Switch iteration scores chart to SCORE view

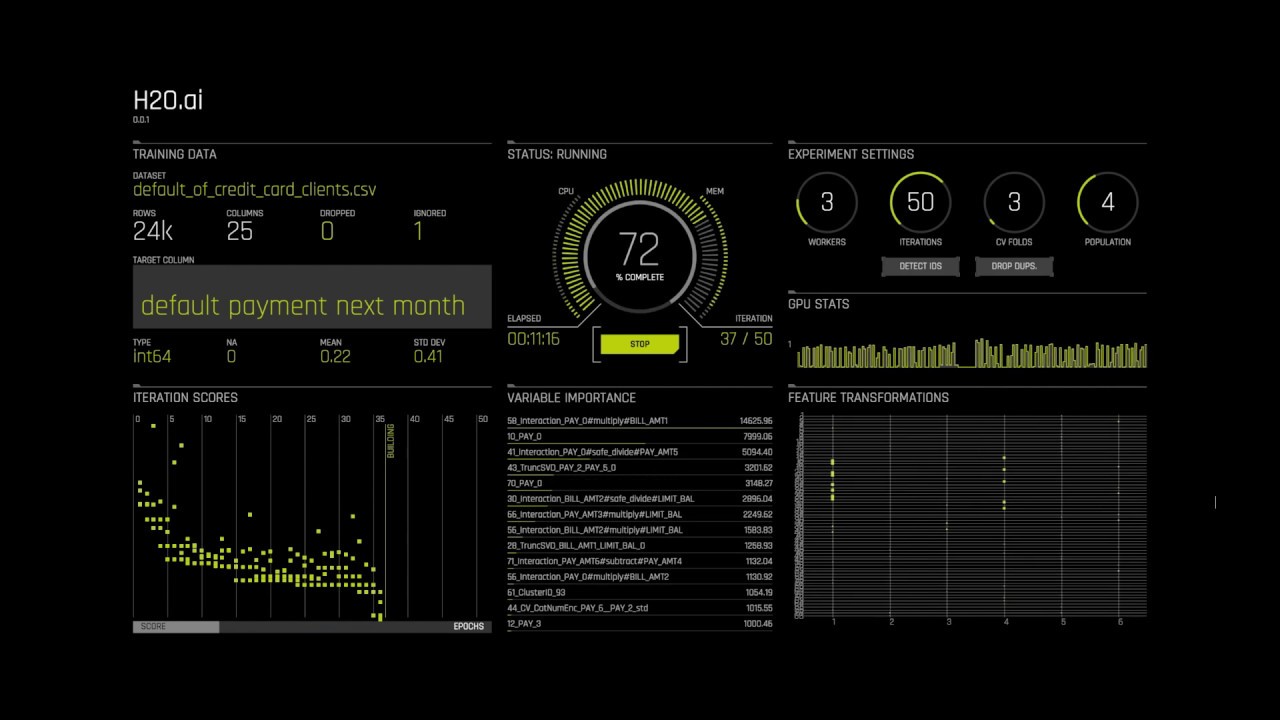[x=176, y=627]
